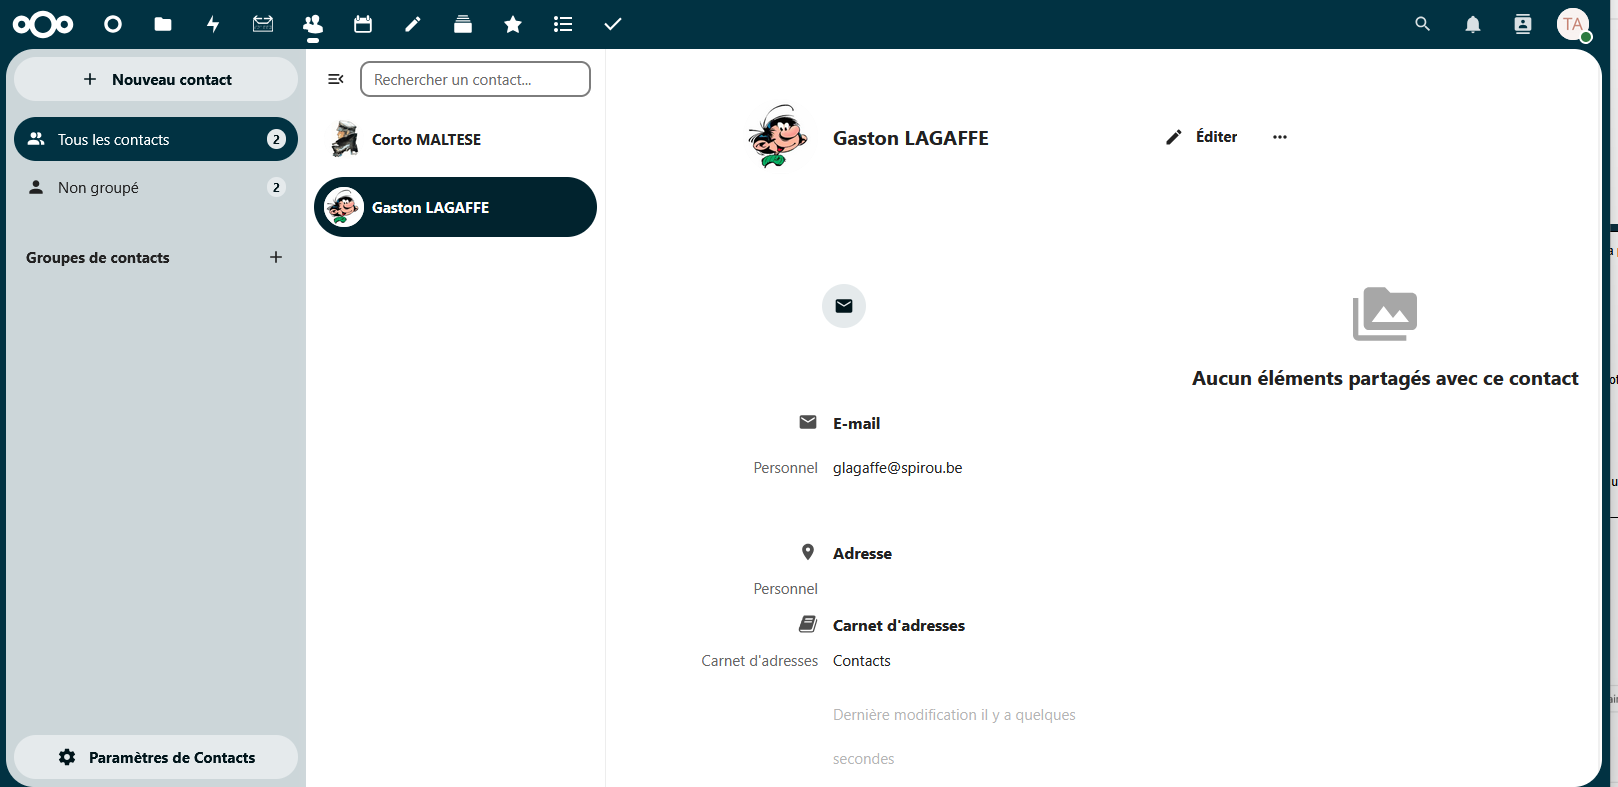The height and width of the screenshot is (787, 1618).
Task: Click the Groupes de contacts label
Action: tap(98, 258)
